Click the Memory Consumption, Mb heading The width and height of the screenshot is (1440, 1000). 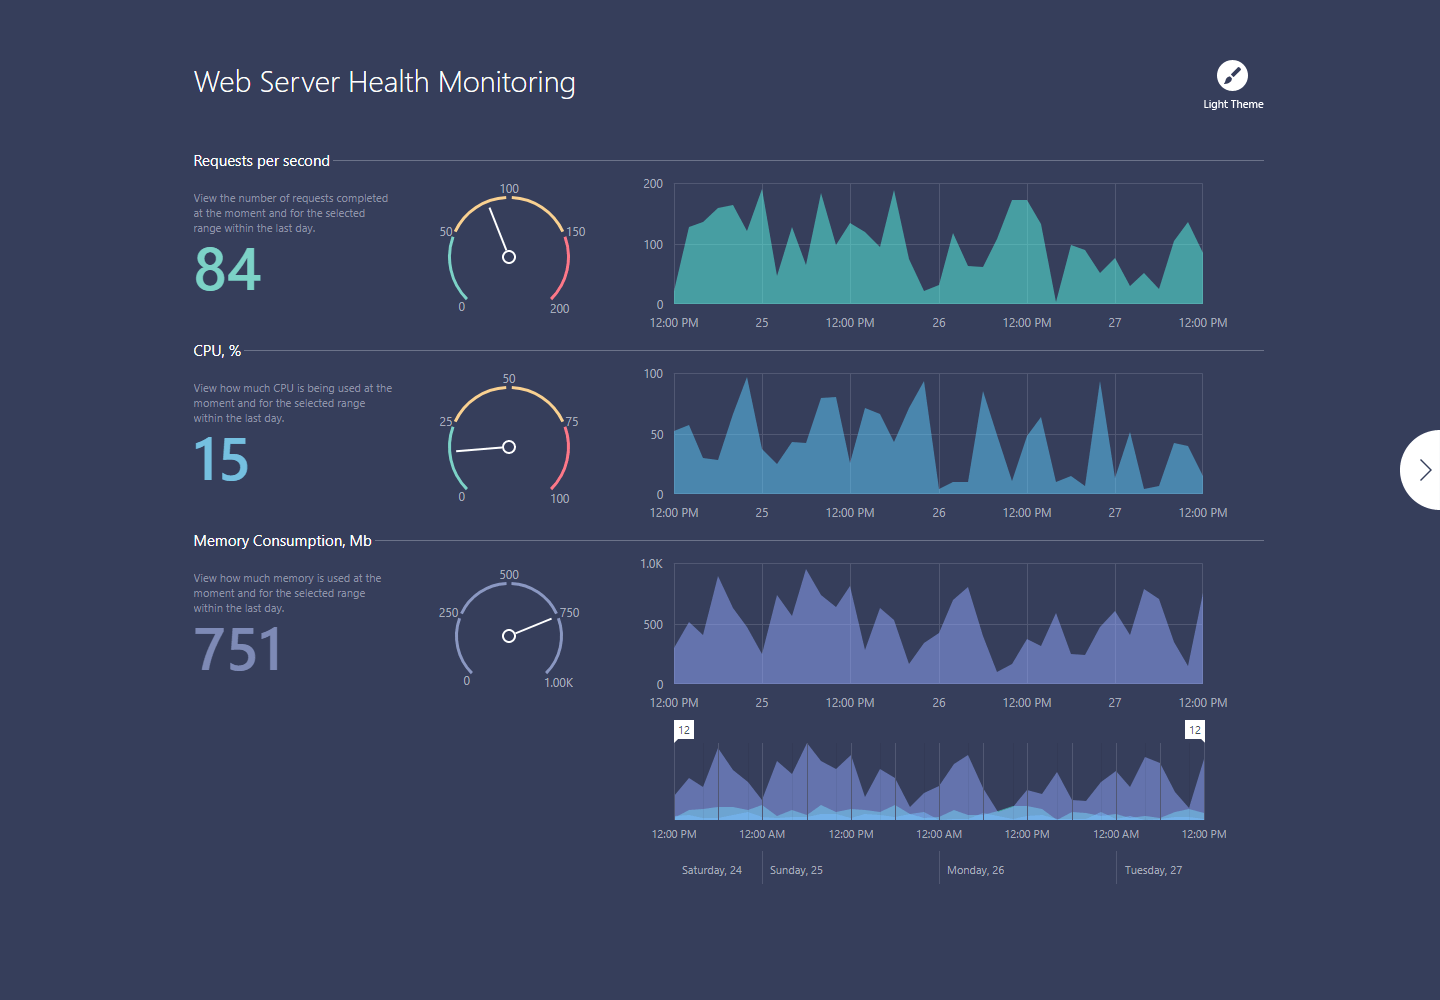282,541
